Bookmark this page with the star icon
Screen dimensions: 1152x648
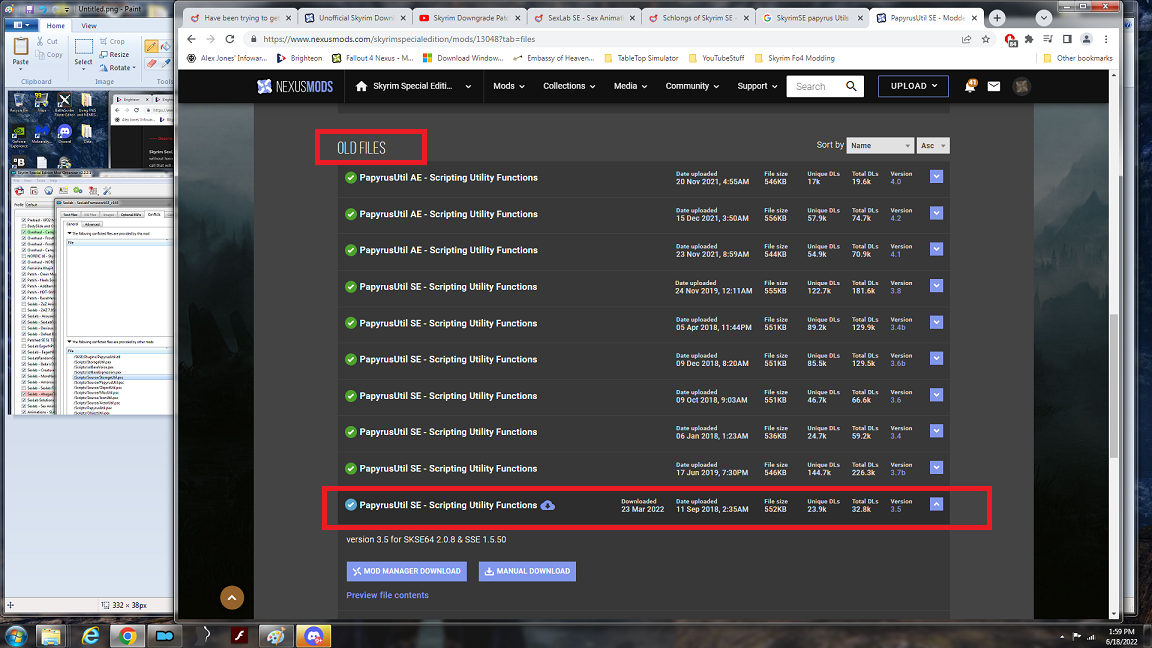[x=986, y=39]
